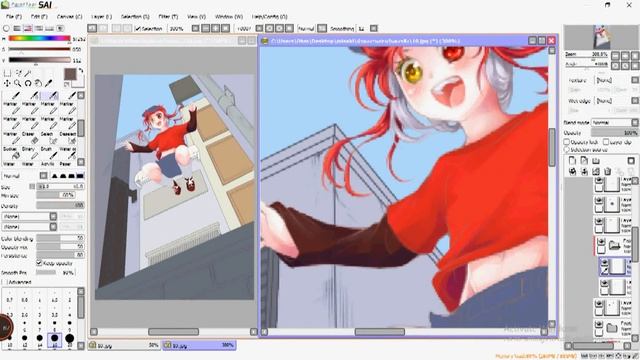Toggle the Keep opacity checkbox
This screenshot has width=640, height=360.
39,263
